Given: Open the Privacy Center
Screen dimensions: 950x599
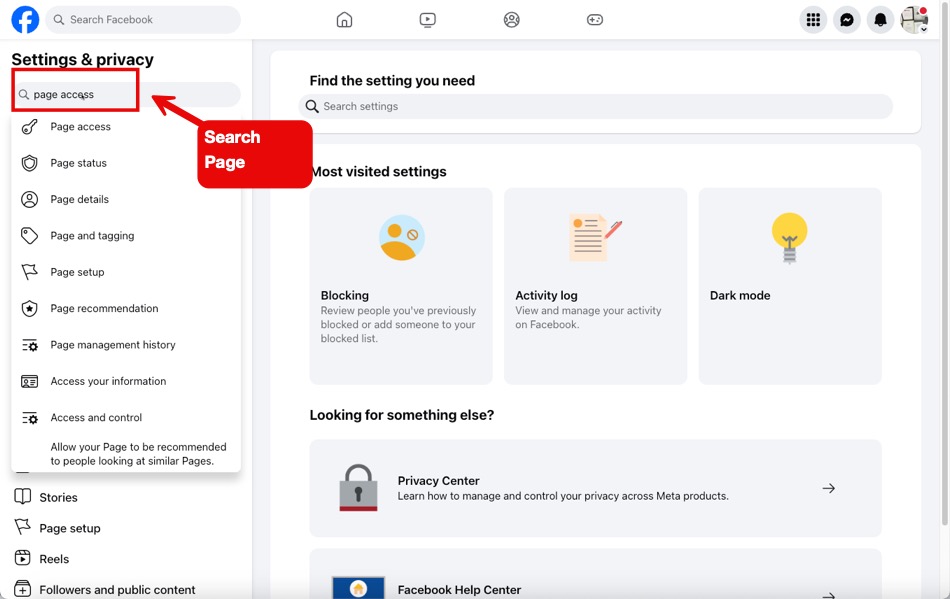Looking at the screenshot, I should pyautogui.click(x=595, y=488).
